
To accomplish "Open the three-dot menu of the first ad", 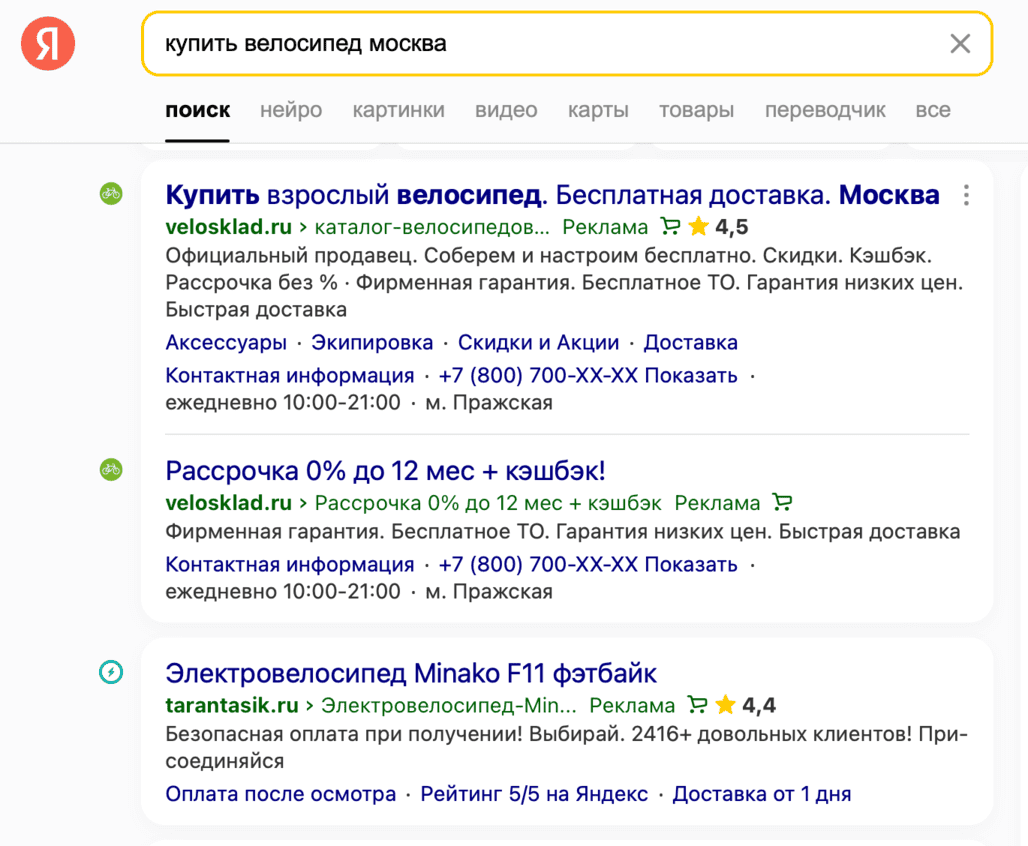I will [x=966, y=195].
